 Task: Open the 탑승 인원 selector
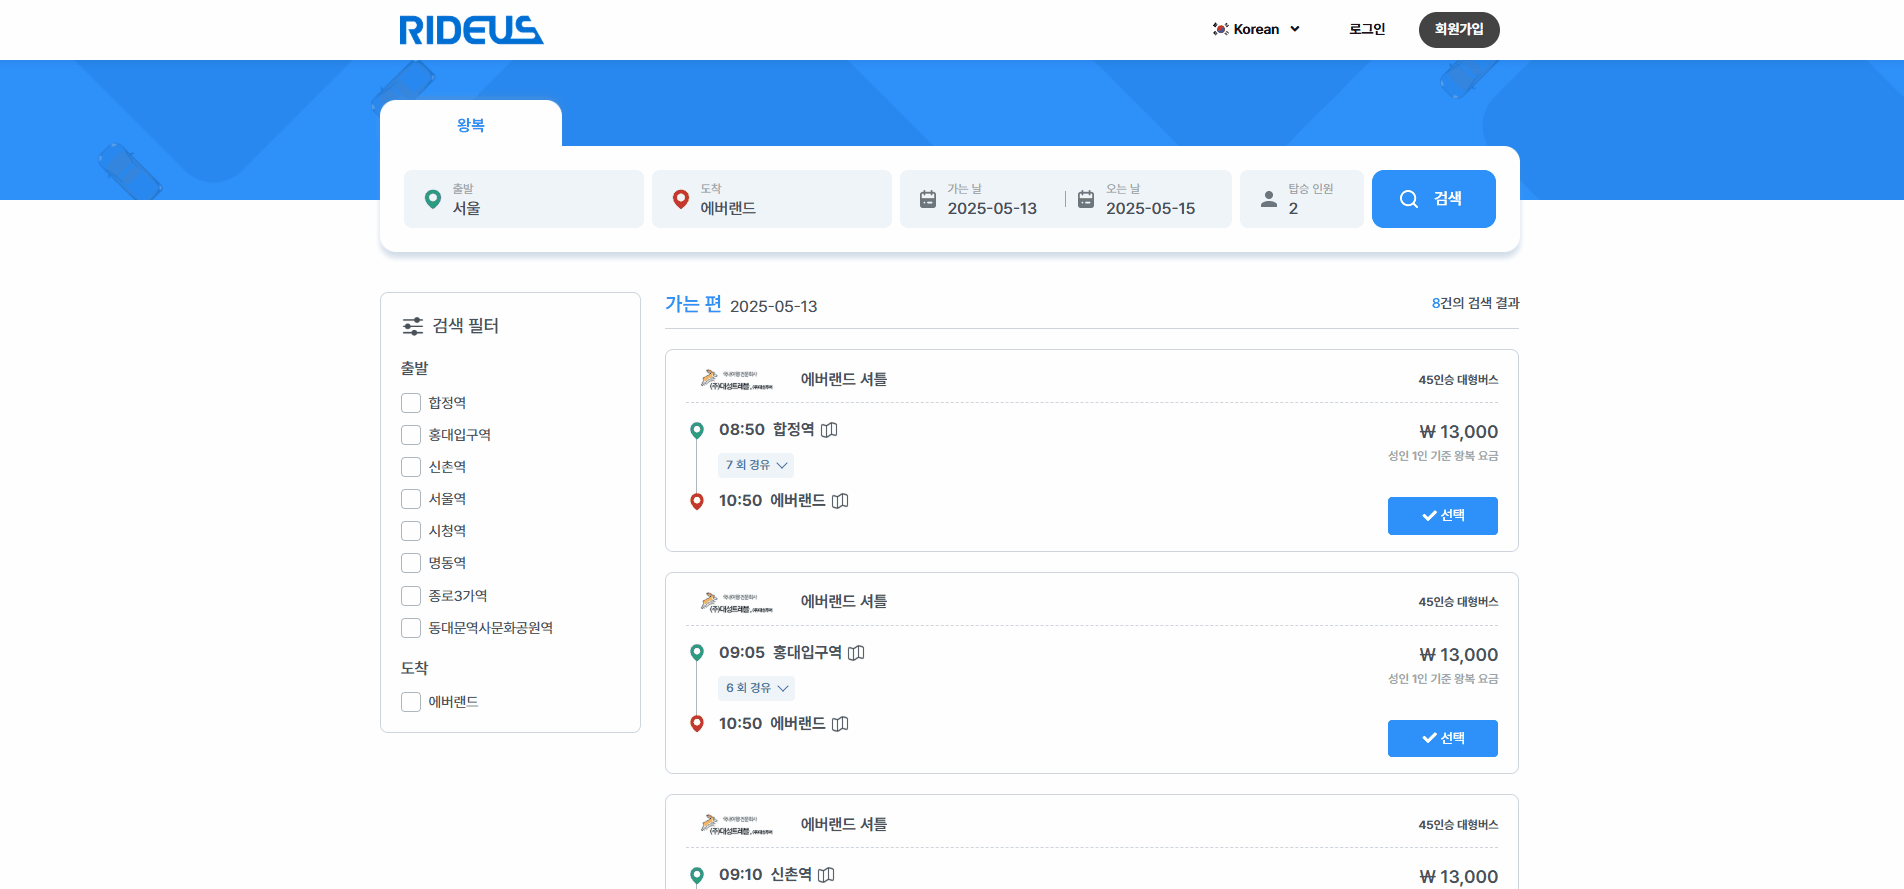(x=1302, y=199)
